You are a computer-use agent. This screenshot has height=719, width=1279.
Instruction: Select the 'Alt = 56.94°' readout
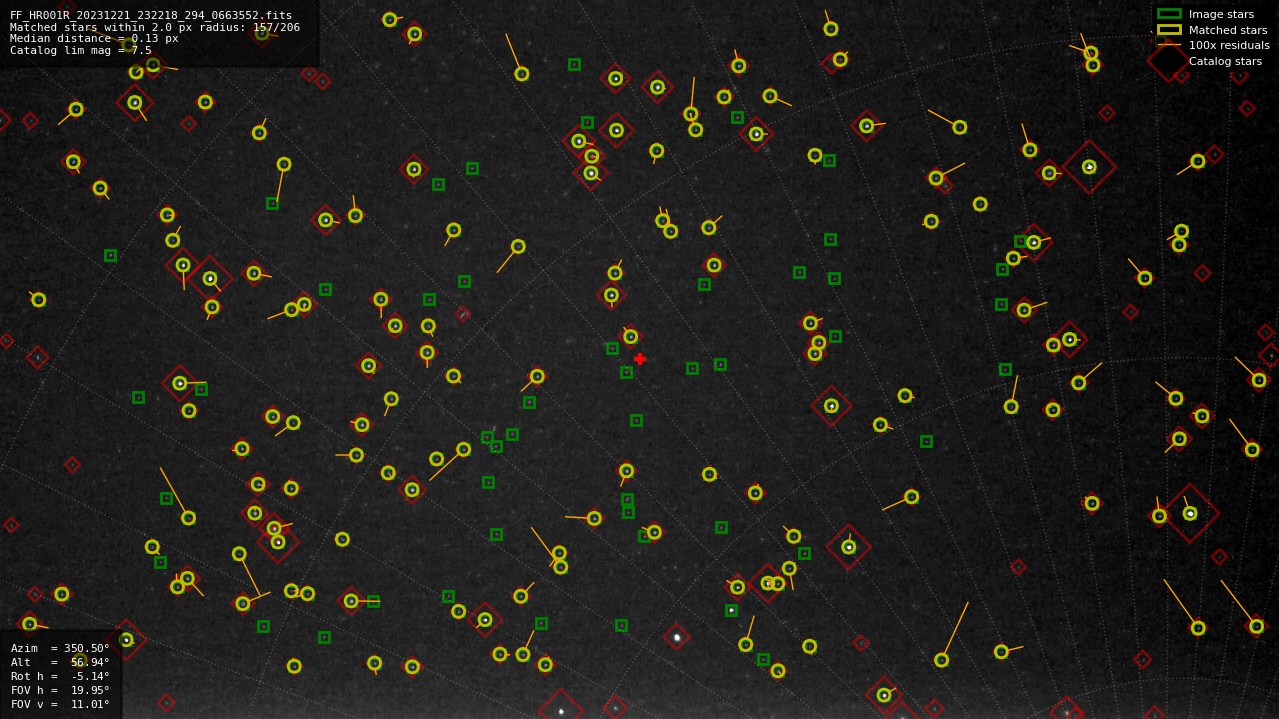coord(60,662)
